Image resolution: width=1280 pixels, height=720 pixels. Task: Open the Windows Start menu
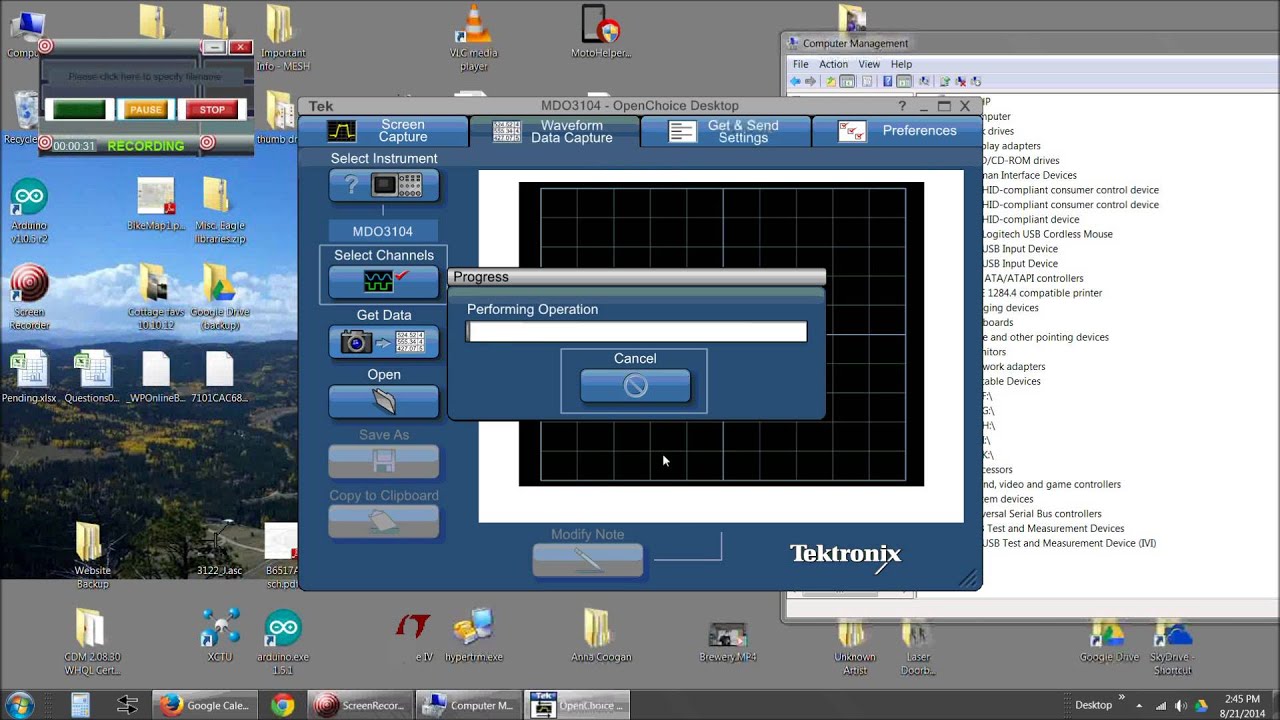pyautogui.click(x=20, y=705)
